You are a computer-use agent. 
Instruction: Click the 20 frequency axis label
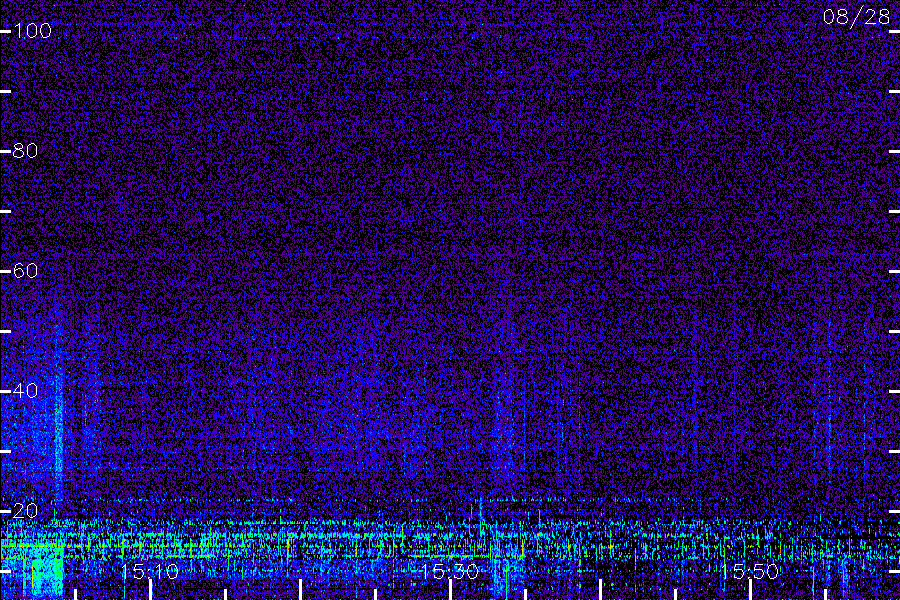[25, 510]
